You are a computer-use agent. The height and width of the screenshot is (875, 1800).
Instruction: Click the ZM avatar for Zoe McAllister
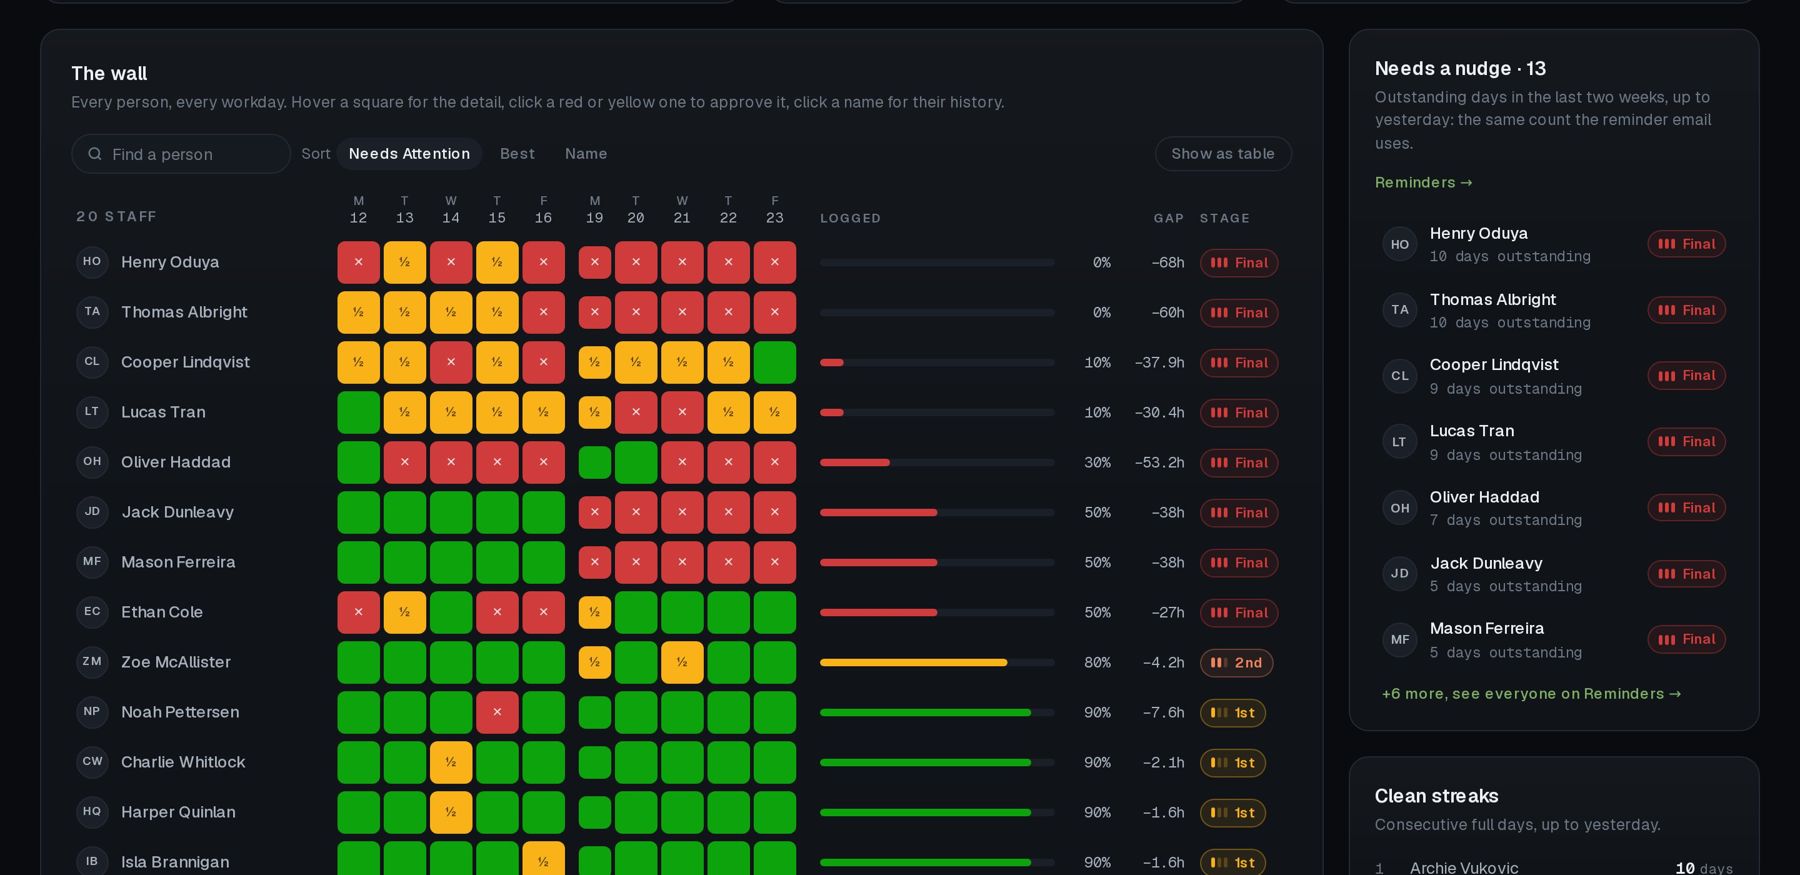point(92,662)
